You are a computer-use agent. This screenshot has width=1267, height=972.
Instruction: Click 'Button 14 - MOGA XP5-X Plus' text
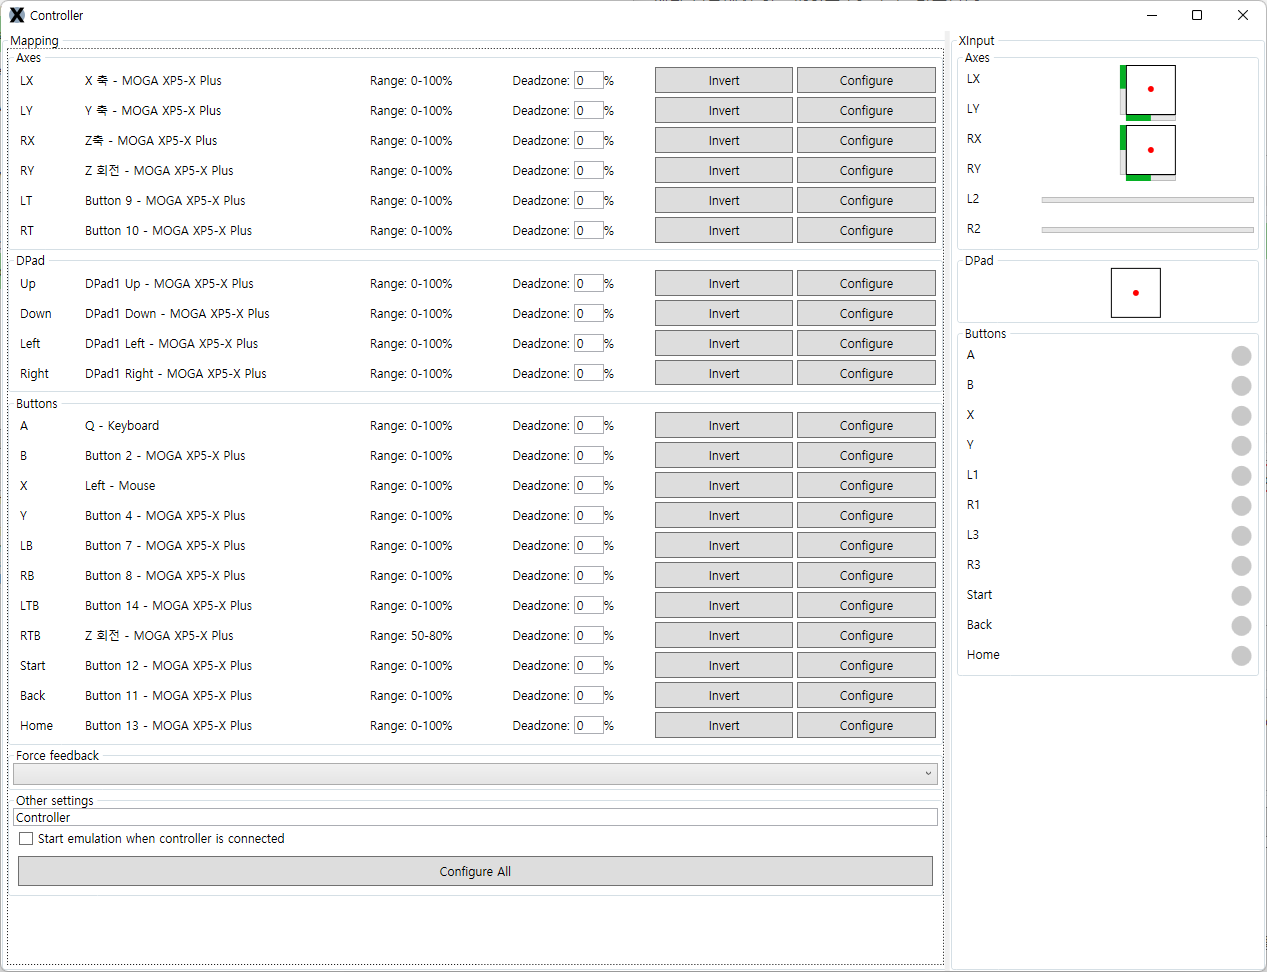coord(168,606)
